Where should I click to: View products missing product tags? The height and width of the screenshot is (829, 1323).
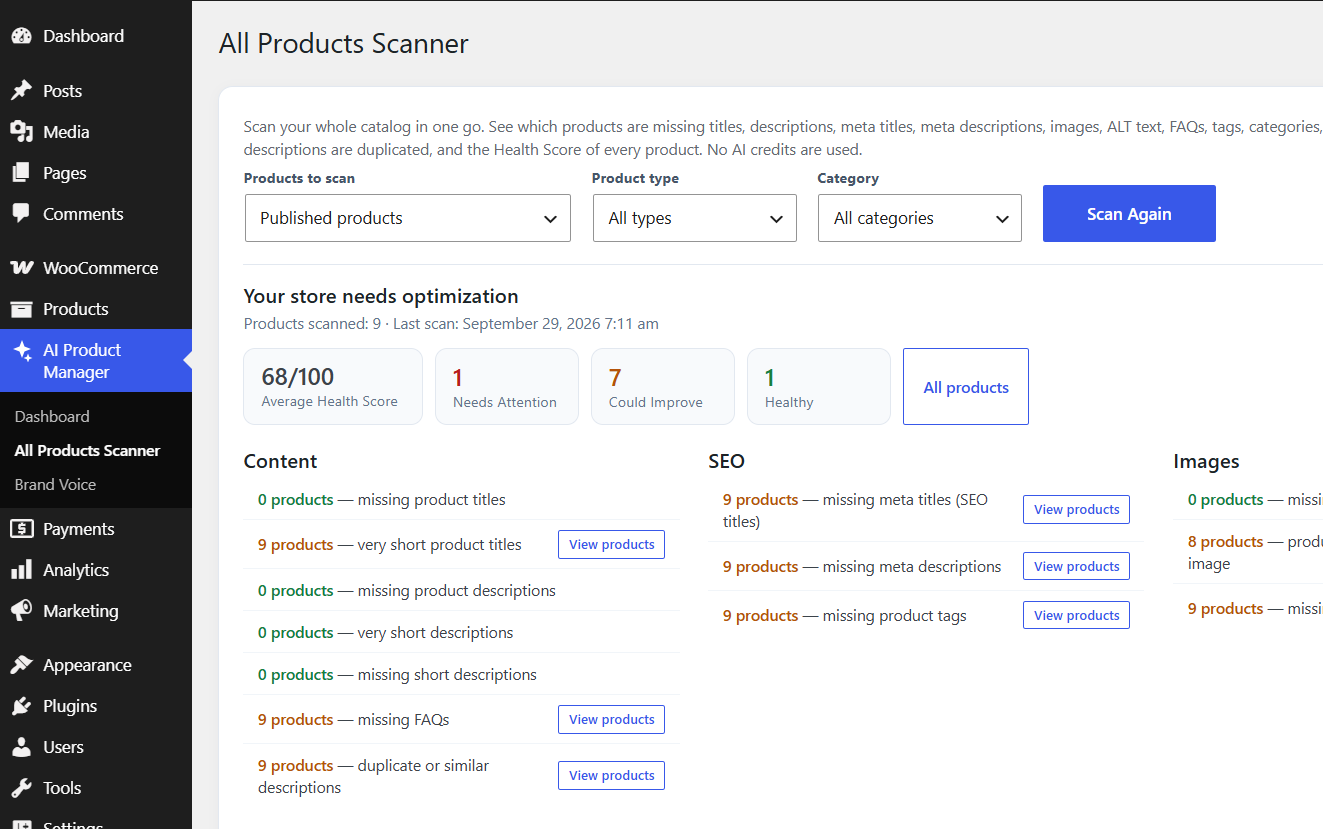tap(1076, 615)
